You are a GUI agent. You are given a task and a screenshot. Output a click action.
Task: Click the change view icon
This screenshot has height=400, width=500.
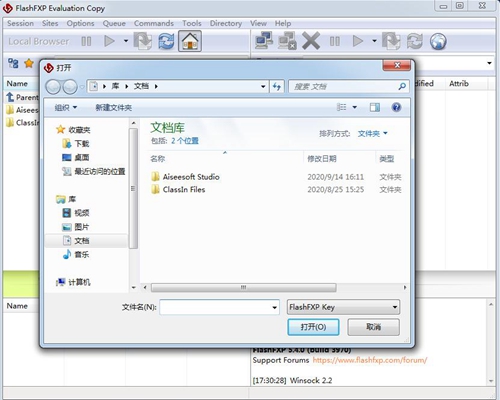(x=341, y=107)
